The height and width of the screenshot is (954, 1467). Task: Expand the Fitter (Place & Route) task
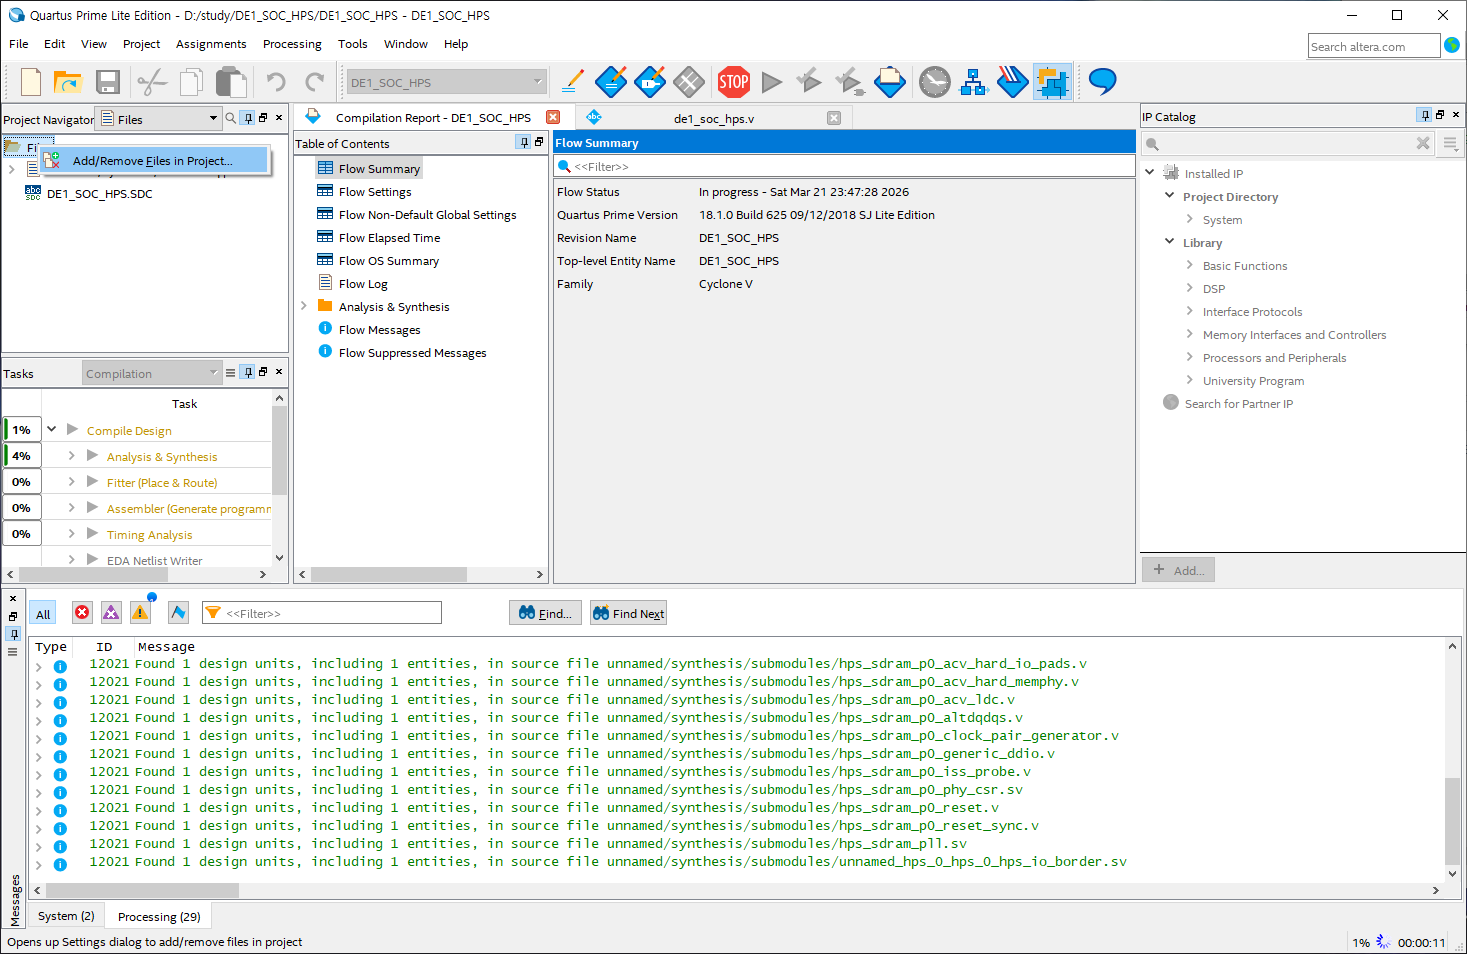click(x=71, y=481)
